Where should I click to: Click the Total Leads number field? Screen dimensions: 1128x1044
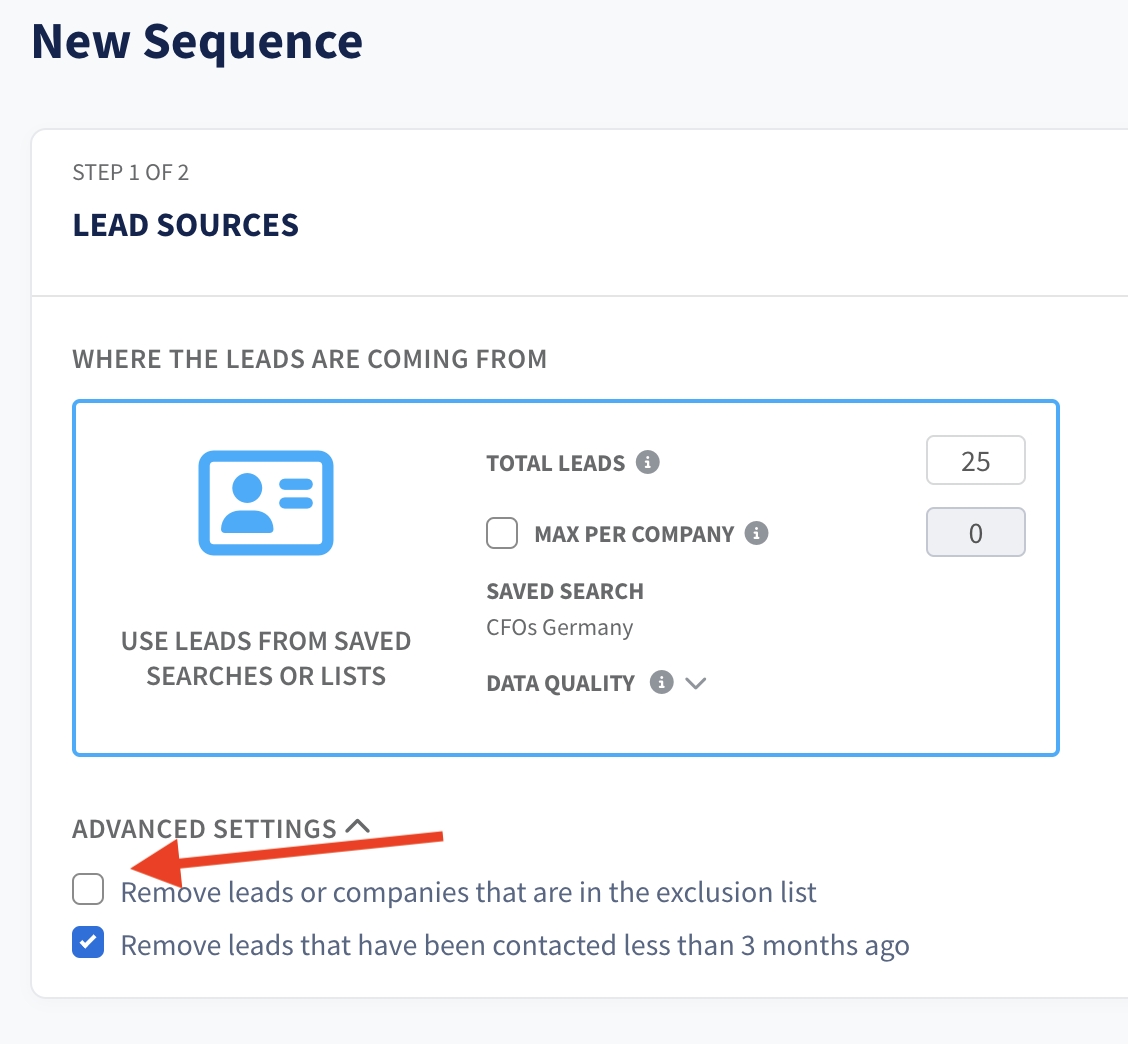point(975,460)
